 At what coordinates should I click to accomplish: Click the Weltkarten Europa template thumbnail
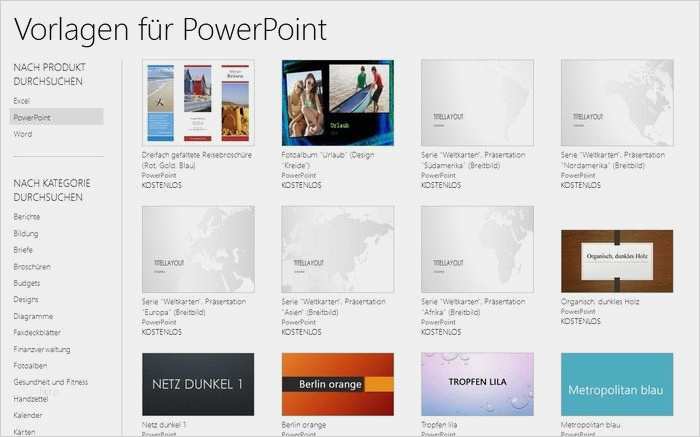point(198,249)
